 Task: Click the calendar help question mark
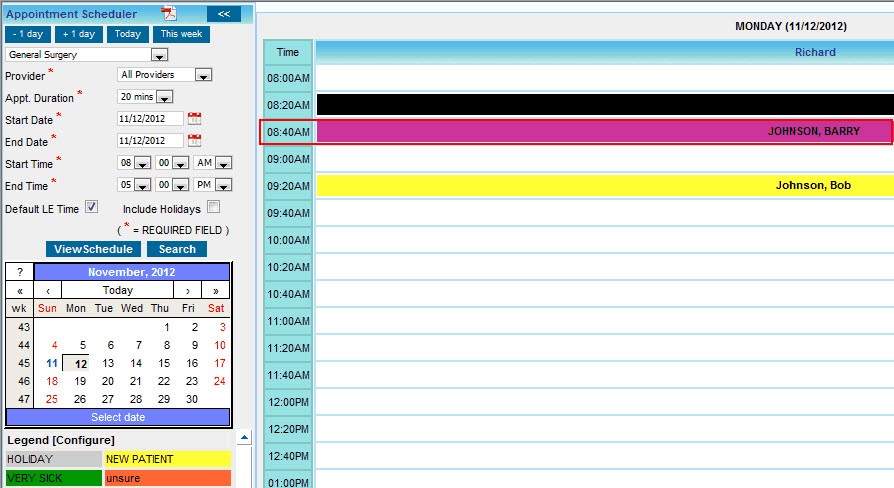20,272
